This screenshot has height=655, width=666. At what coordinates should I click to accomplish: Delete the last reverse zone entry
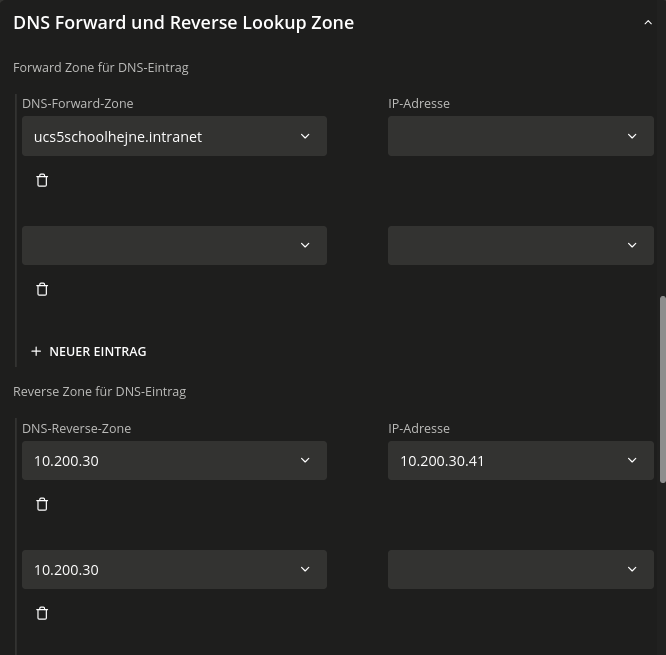click(42, 614)
